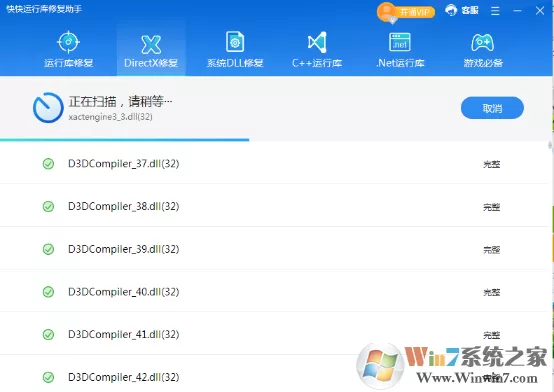Open the 运行库修复 crosshair icon
The width and height of the screenshot is (554, 392).
click(68, 42)
